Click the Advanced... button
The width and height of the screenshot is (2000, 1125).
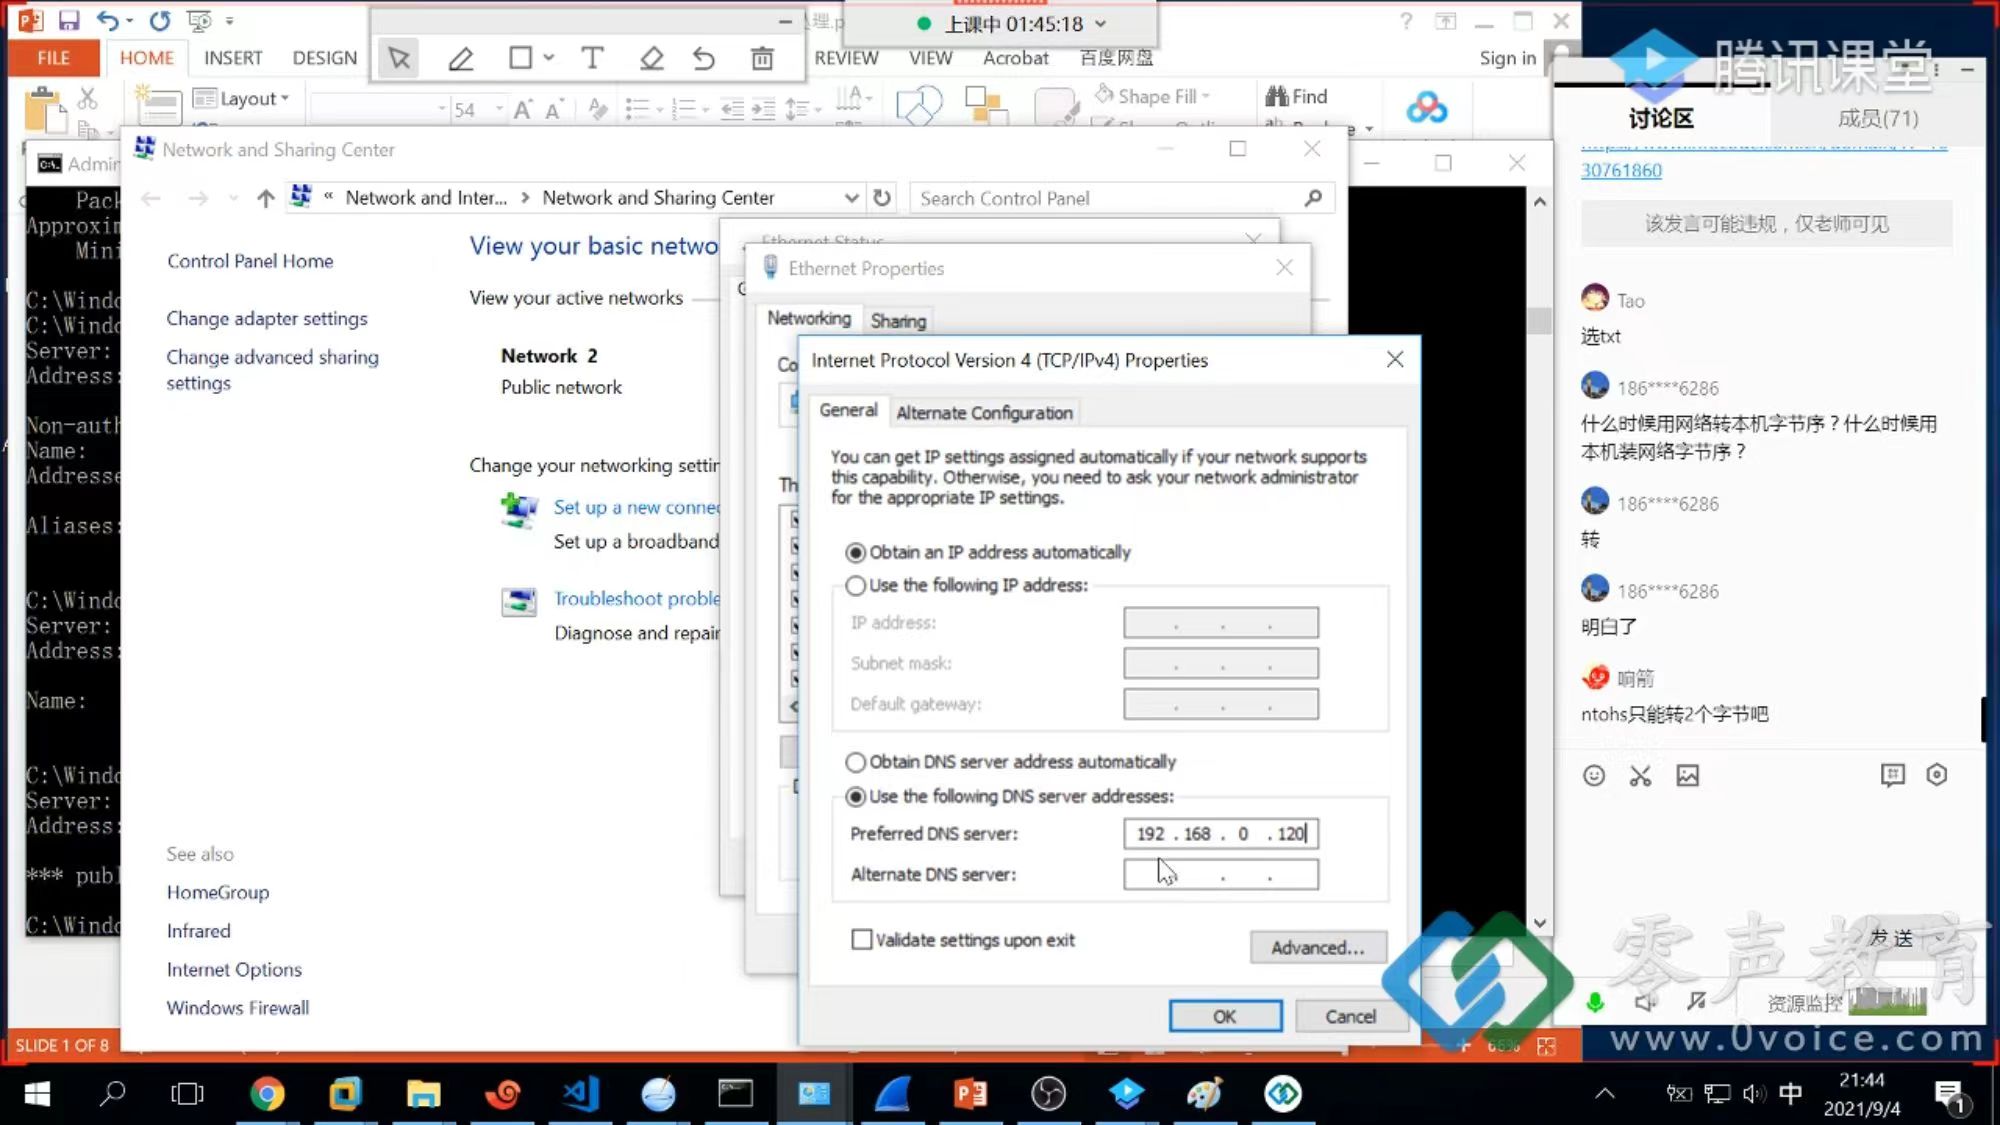[x=1317, y=947]
